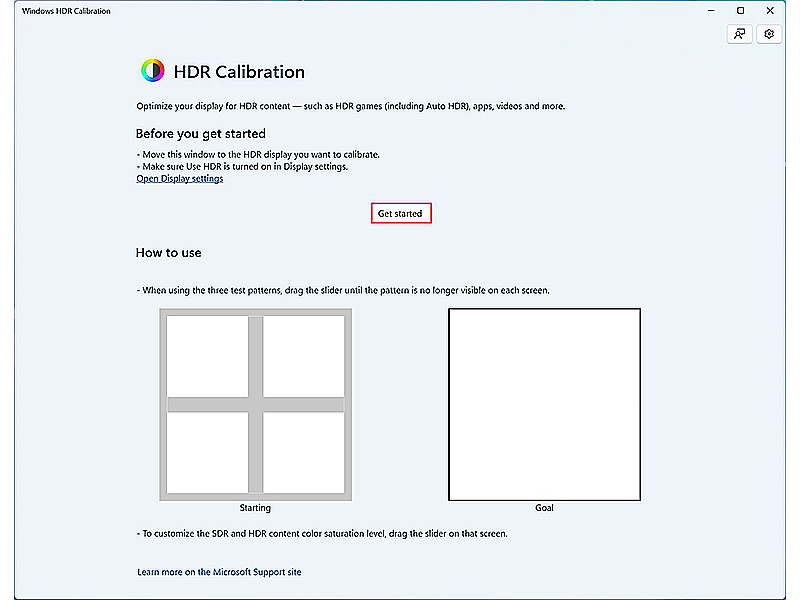Click the 'Optimize your display for HDR content' line
The height and width of the screenshot is (600, 800).
pos(351,106)
